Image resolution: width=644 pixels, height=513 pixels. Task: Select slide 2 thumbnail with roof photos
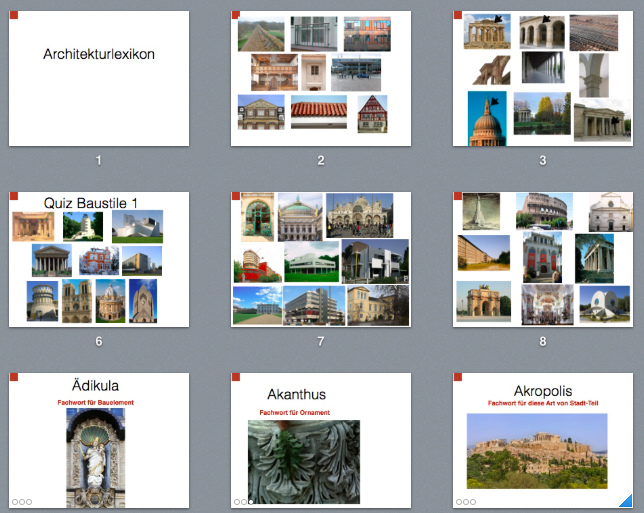321,78
